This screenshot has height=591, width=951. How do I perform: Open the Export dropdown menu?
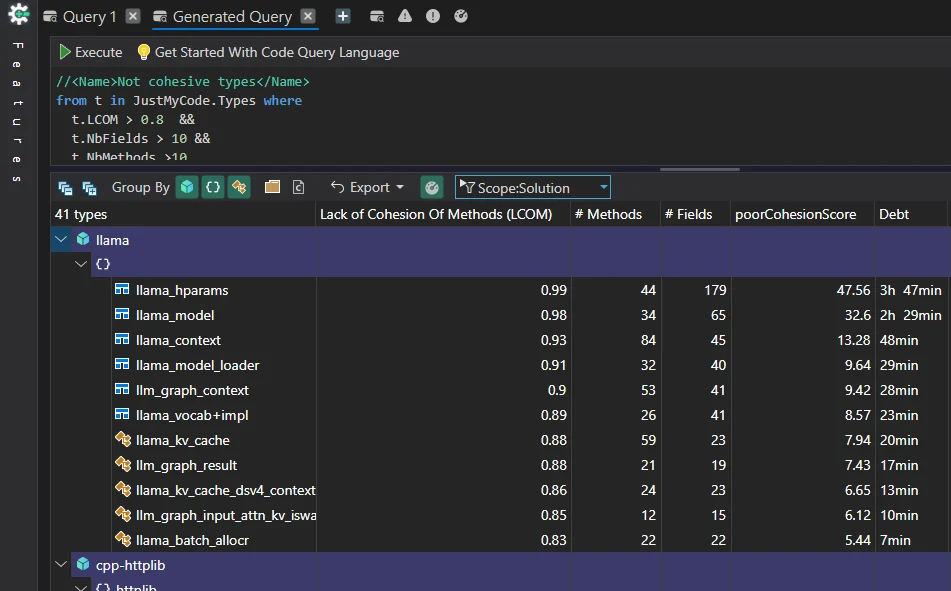(x=367, y=187)
